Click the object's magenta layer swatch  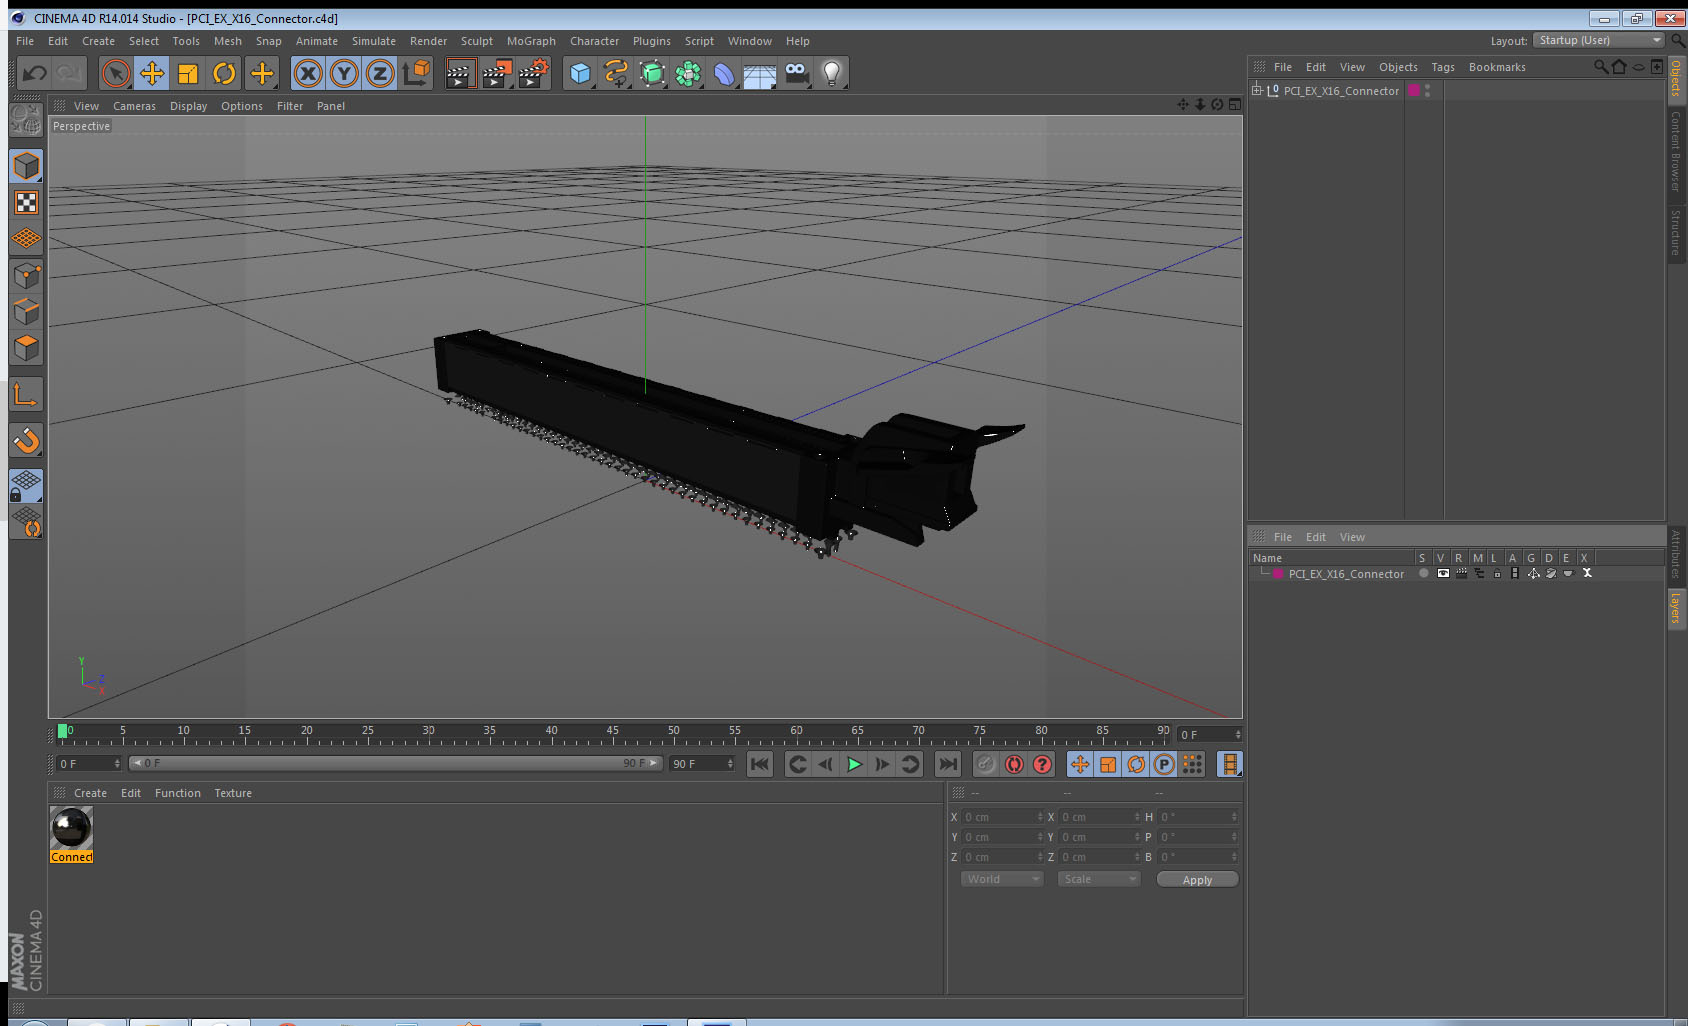tap(1414, 90)
